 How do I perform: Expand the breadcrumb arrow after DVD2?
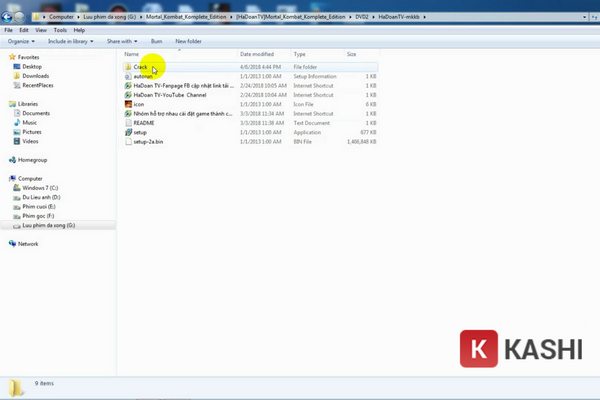[x=373, y=17]
